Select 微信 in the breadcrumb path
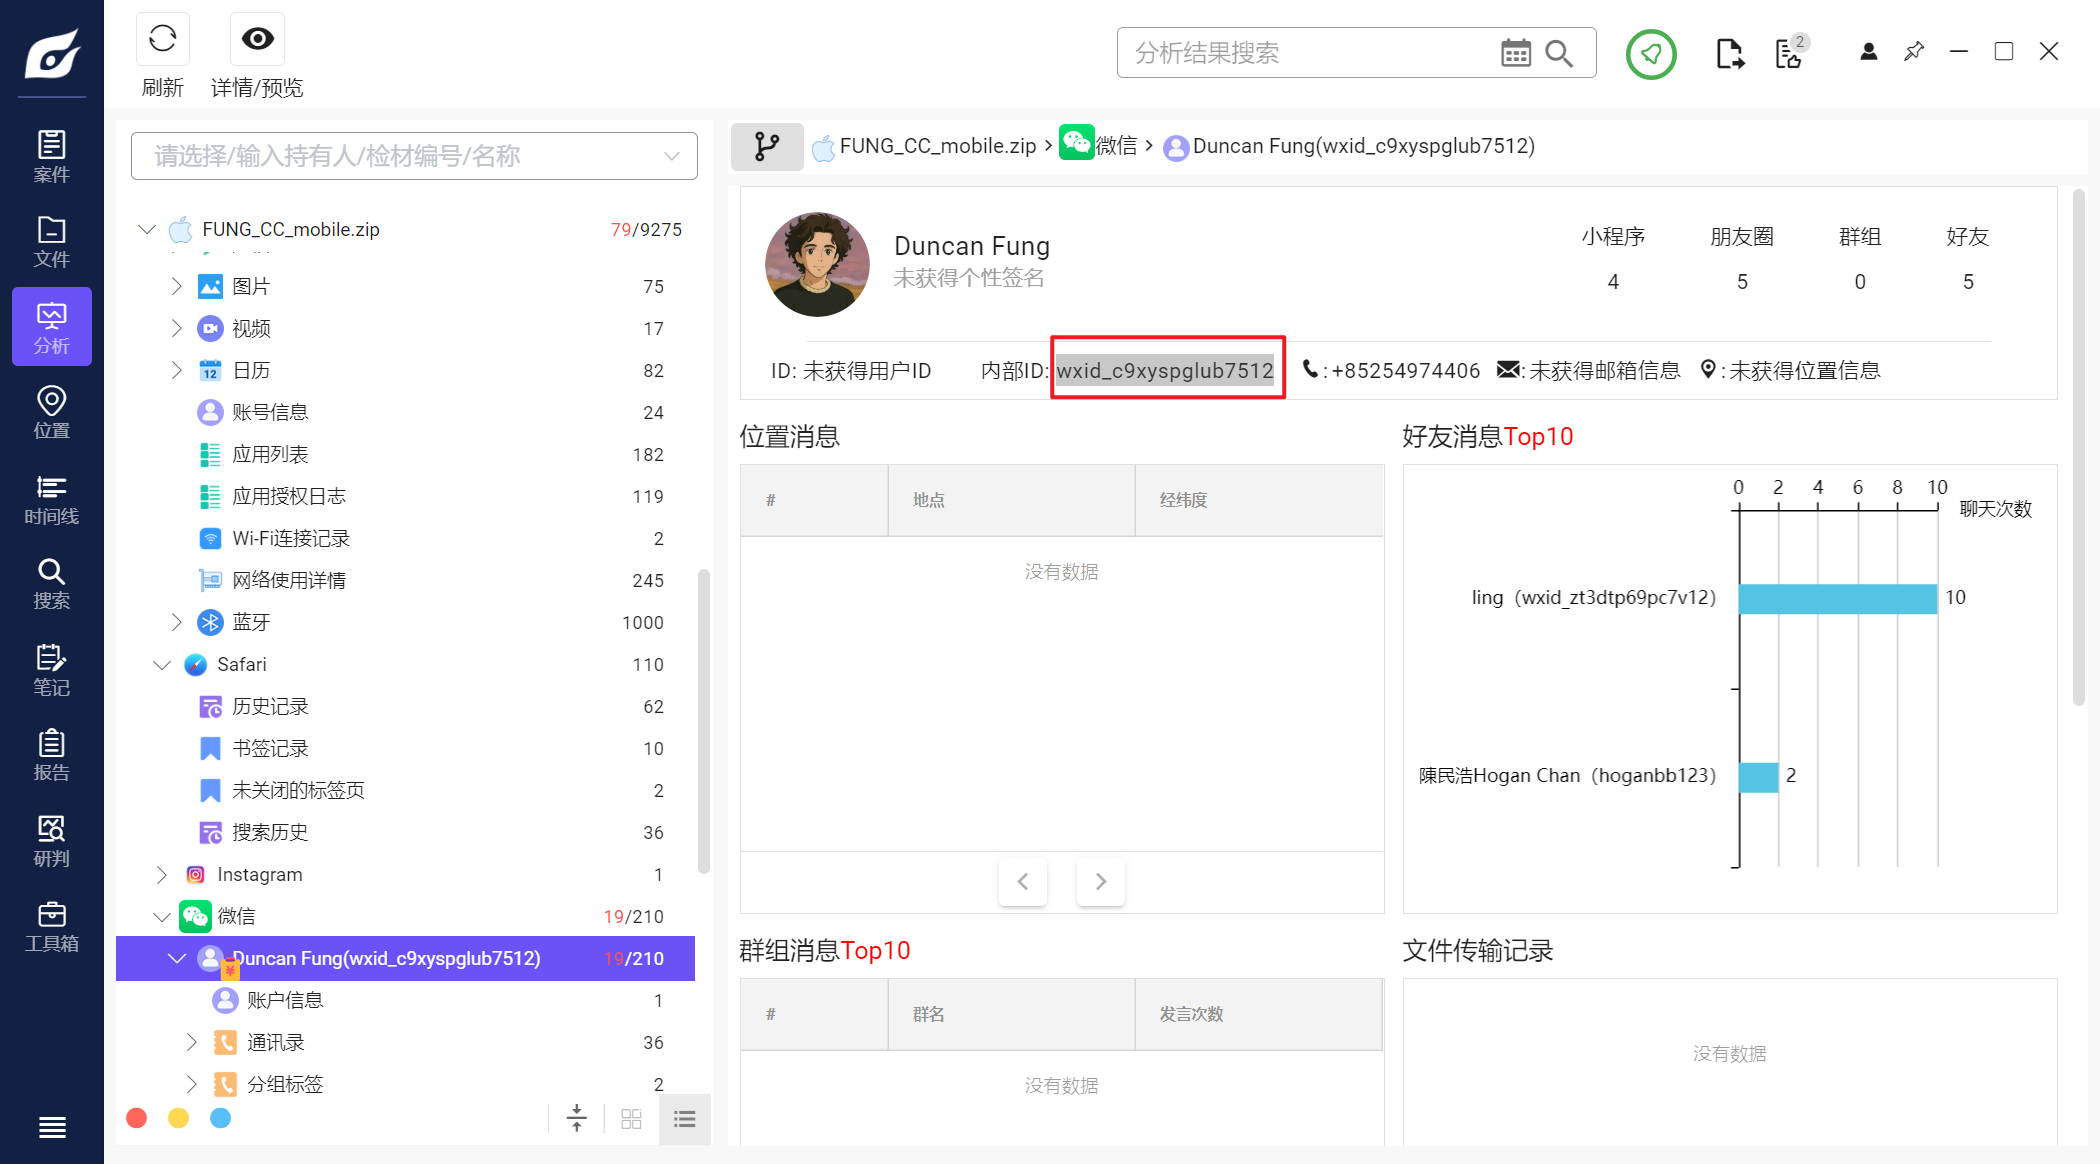This screenshot has height=1164, width=2100. pyautogui.click(x=1115, y=146)
